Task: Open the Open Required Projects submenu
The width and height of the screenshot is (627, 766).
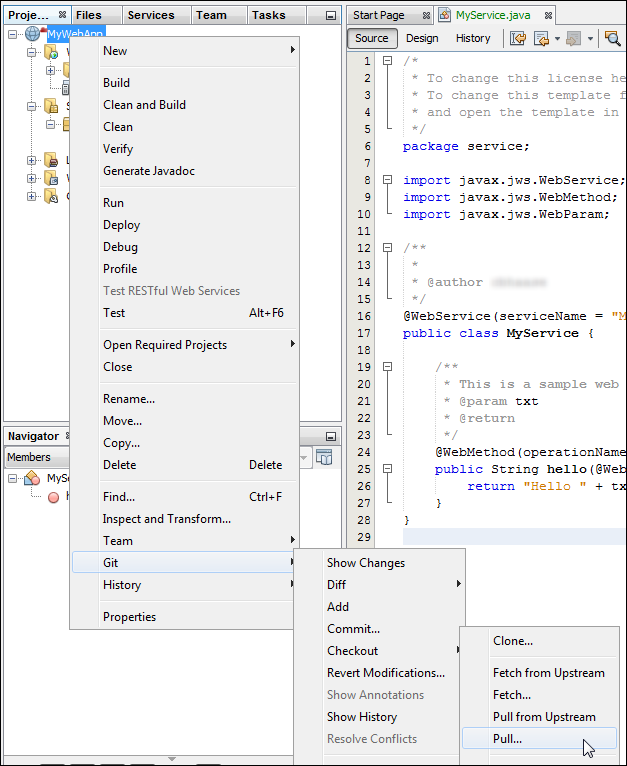Action: click(x=185, y=344)
